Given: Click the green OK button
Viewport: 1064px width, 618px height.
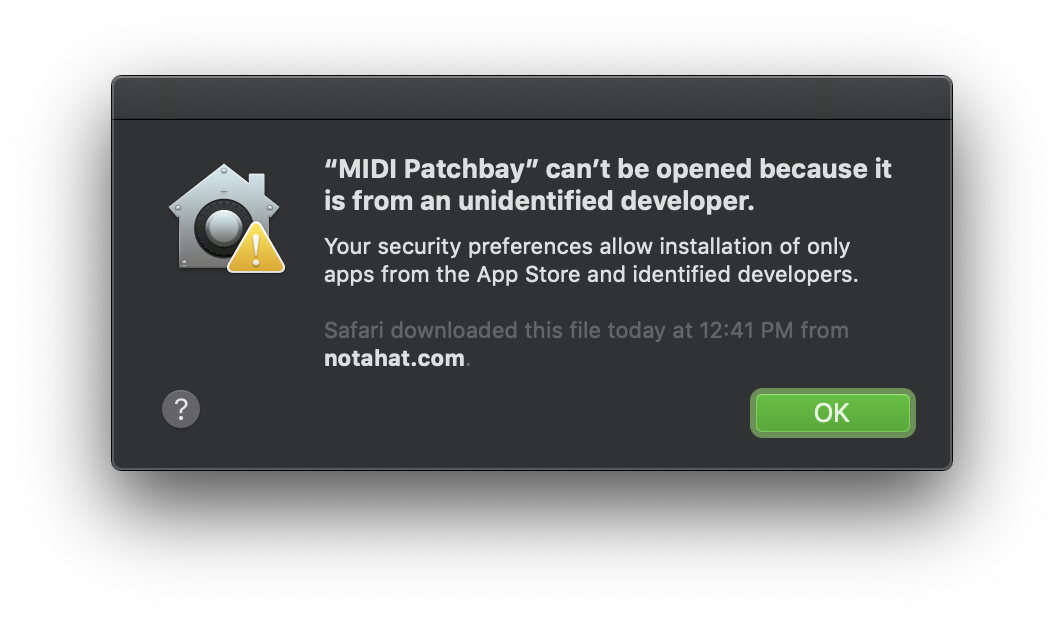Looking at the screenshot, I should (x=833, y=412).
